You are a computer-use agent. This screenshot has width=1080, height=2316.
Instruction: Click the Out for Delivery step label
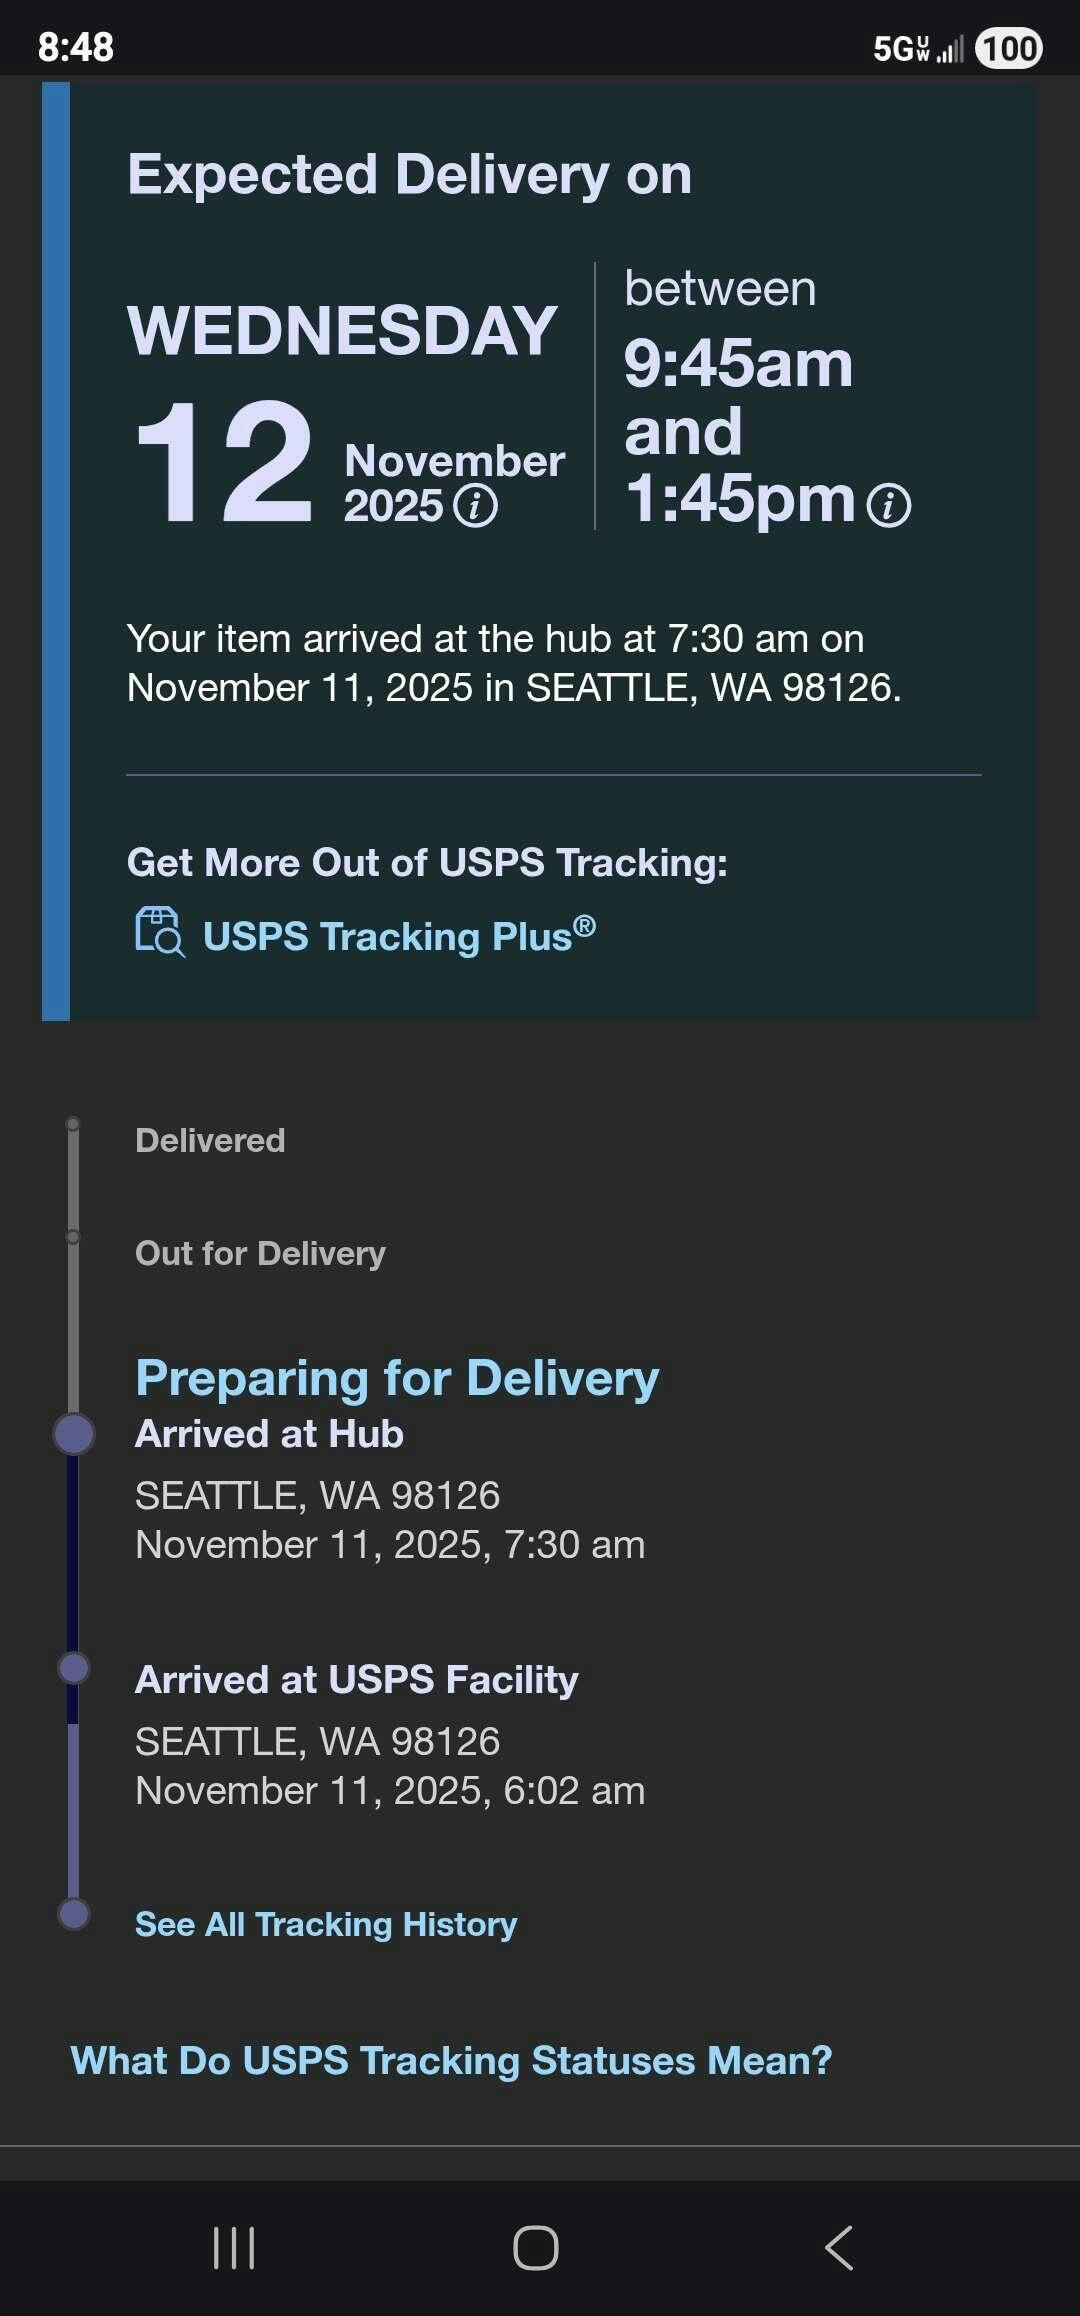pyautogui.click(x=260, y=1253)
